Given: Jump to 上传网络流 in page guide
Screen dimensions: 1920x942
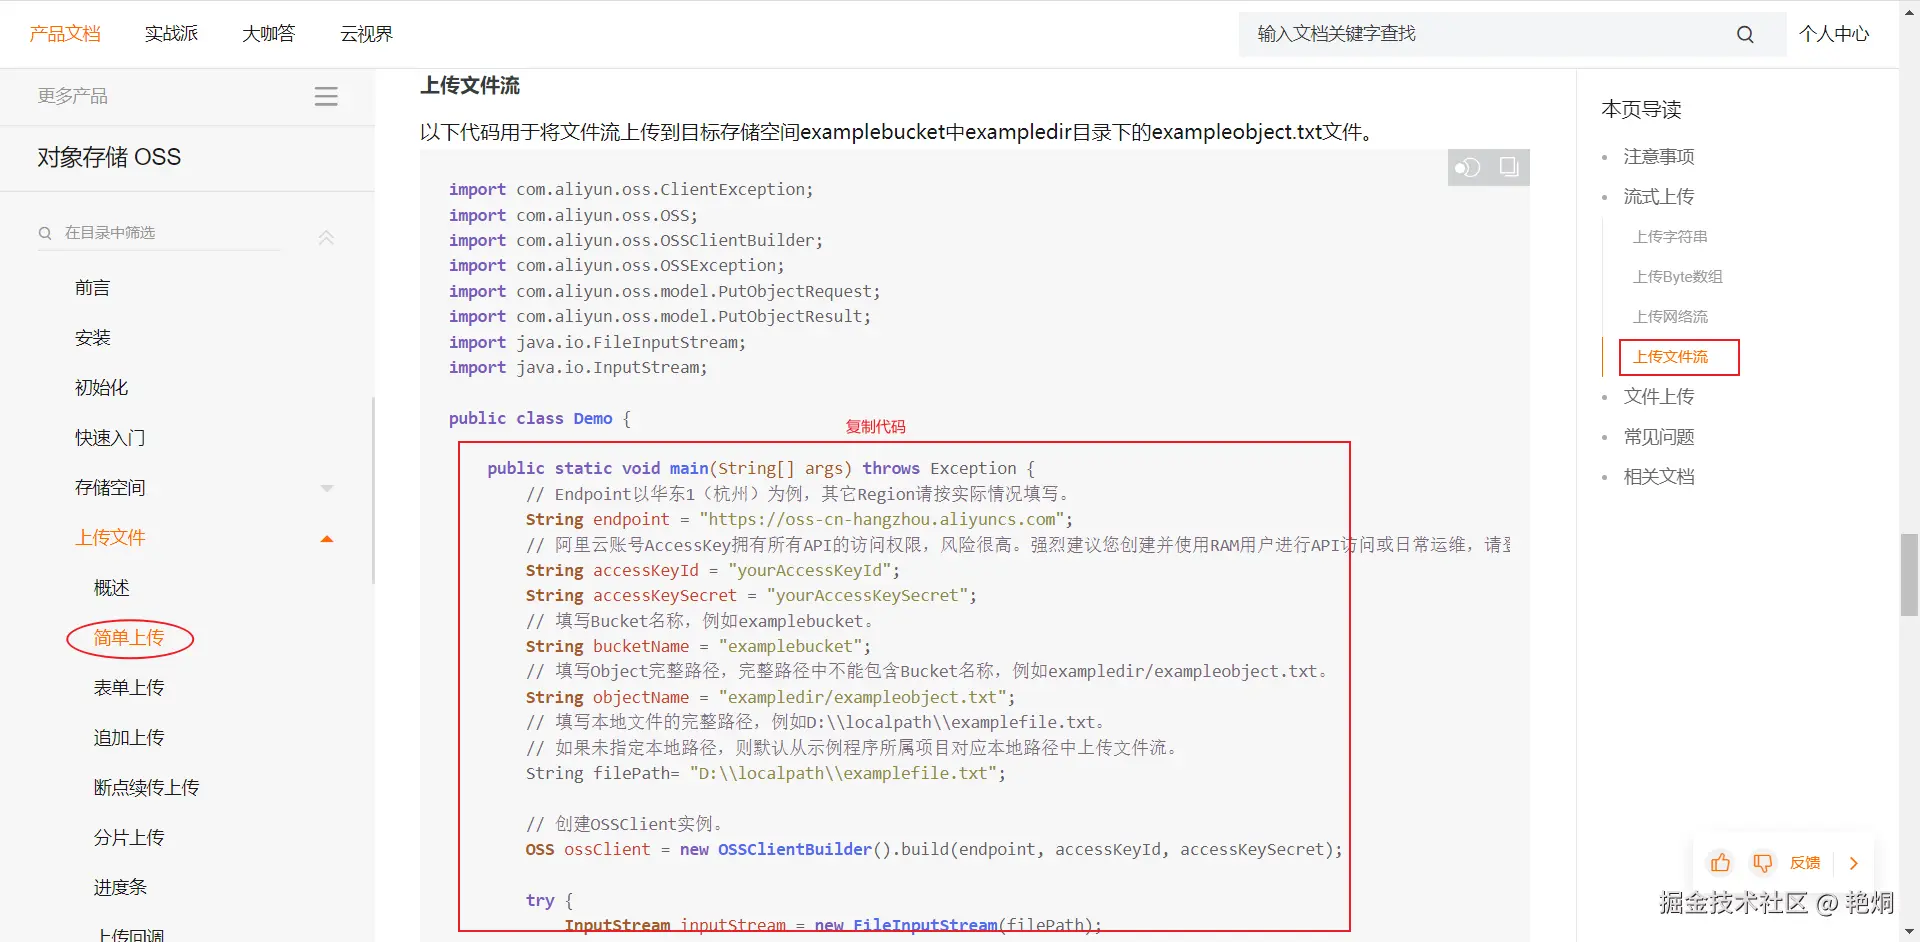Looking at the screenshot, I should pos(1670,317).
